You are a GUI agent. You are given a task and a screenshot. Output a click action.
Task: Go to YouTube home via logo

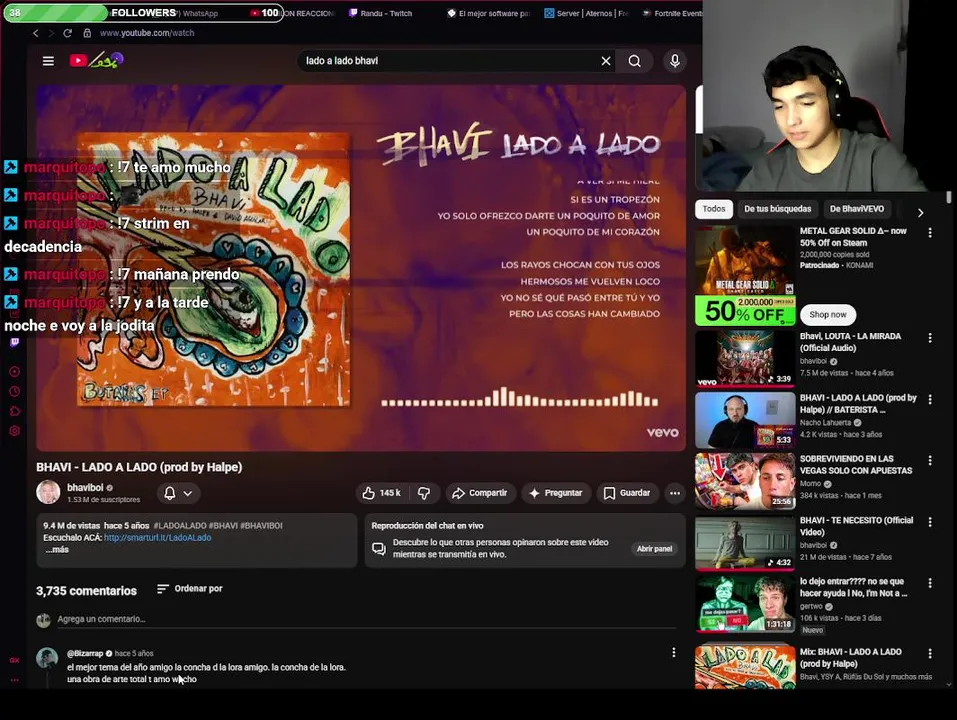pyautogui.click(x=96, y=60)
